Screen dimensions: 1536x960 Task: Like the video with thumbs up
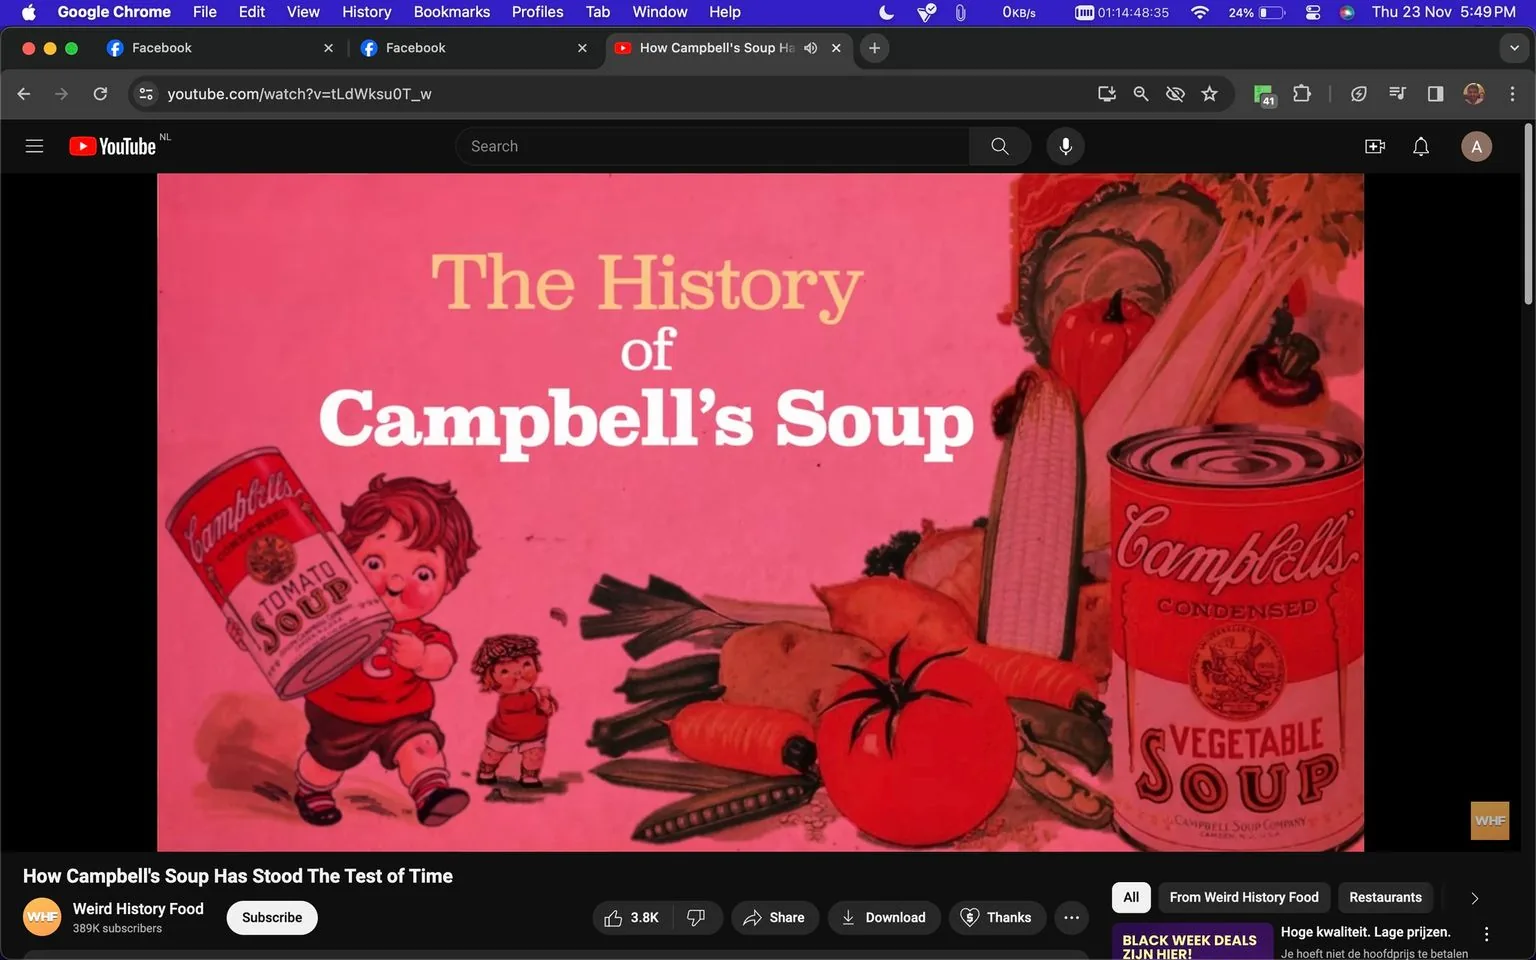point(613,917)
